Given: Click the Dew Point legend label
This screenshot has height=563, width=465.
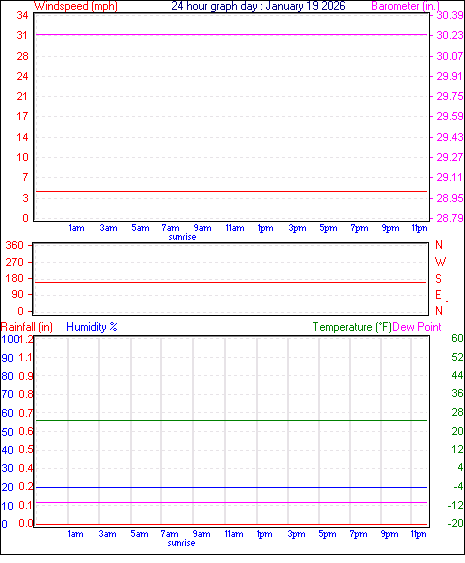Looking at the screenshot, I should (x=417, y=327).
